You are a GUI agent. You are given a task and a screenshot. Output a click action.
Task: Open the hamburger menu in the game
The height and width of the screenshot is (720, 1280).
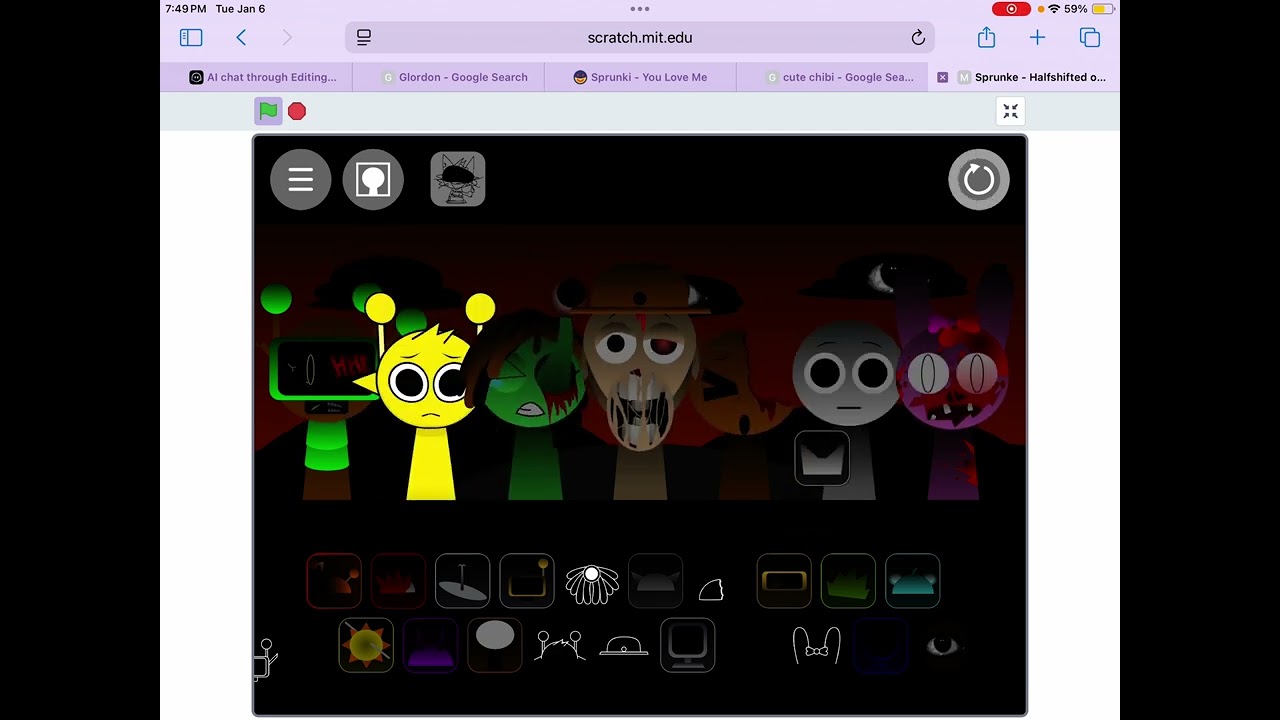[301, 180]
